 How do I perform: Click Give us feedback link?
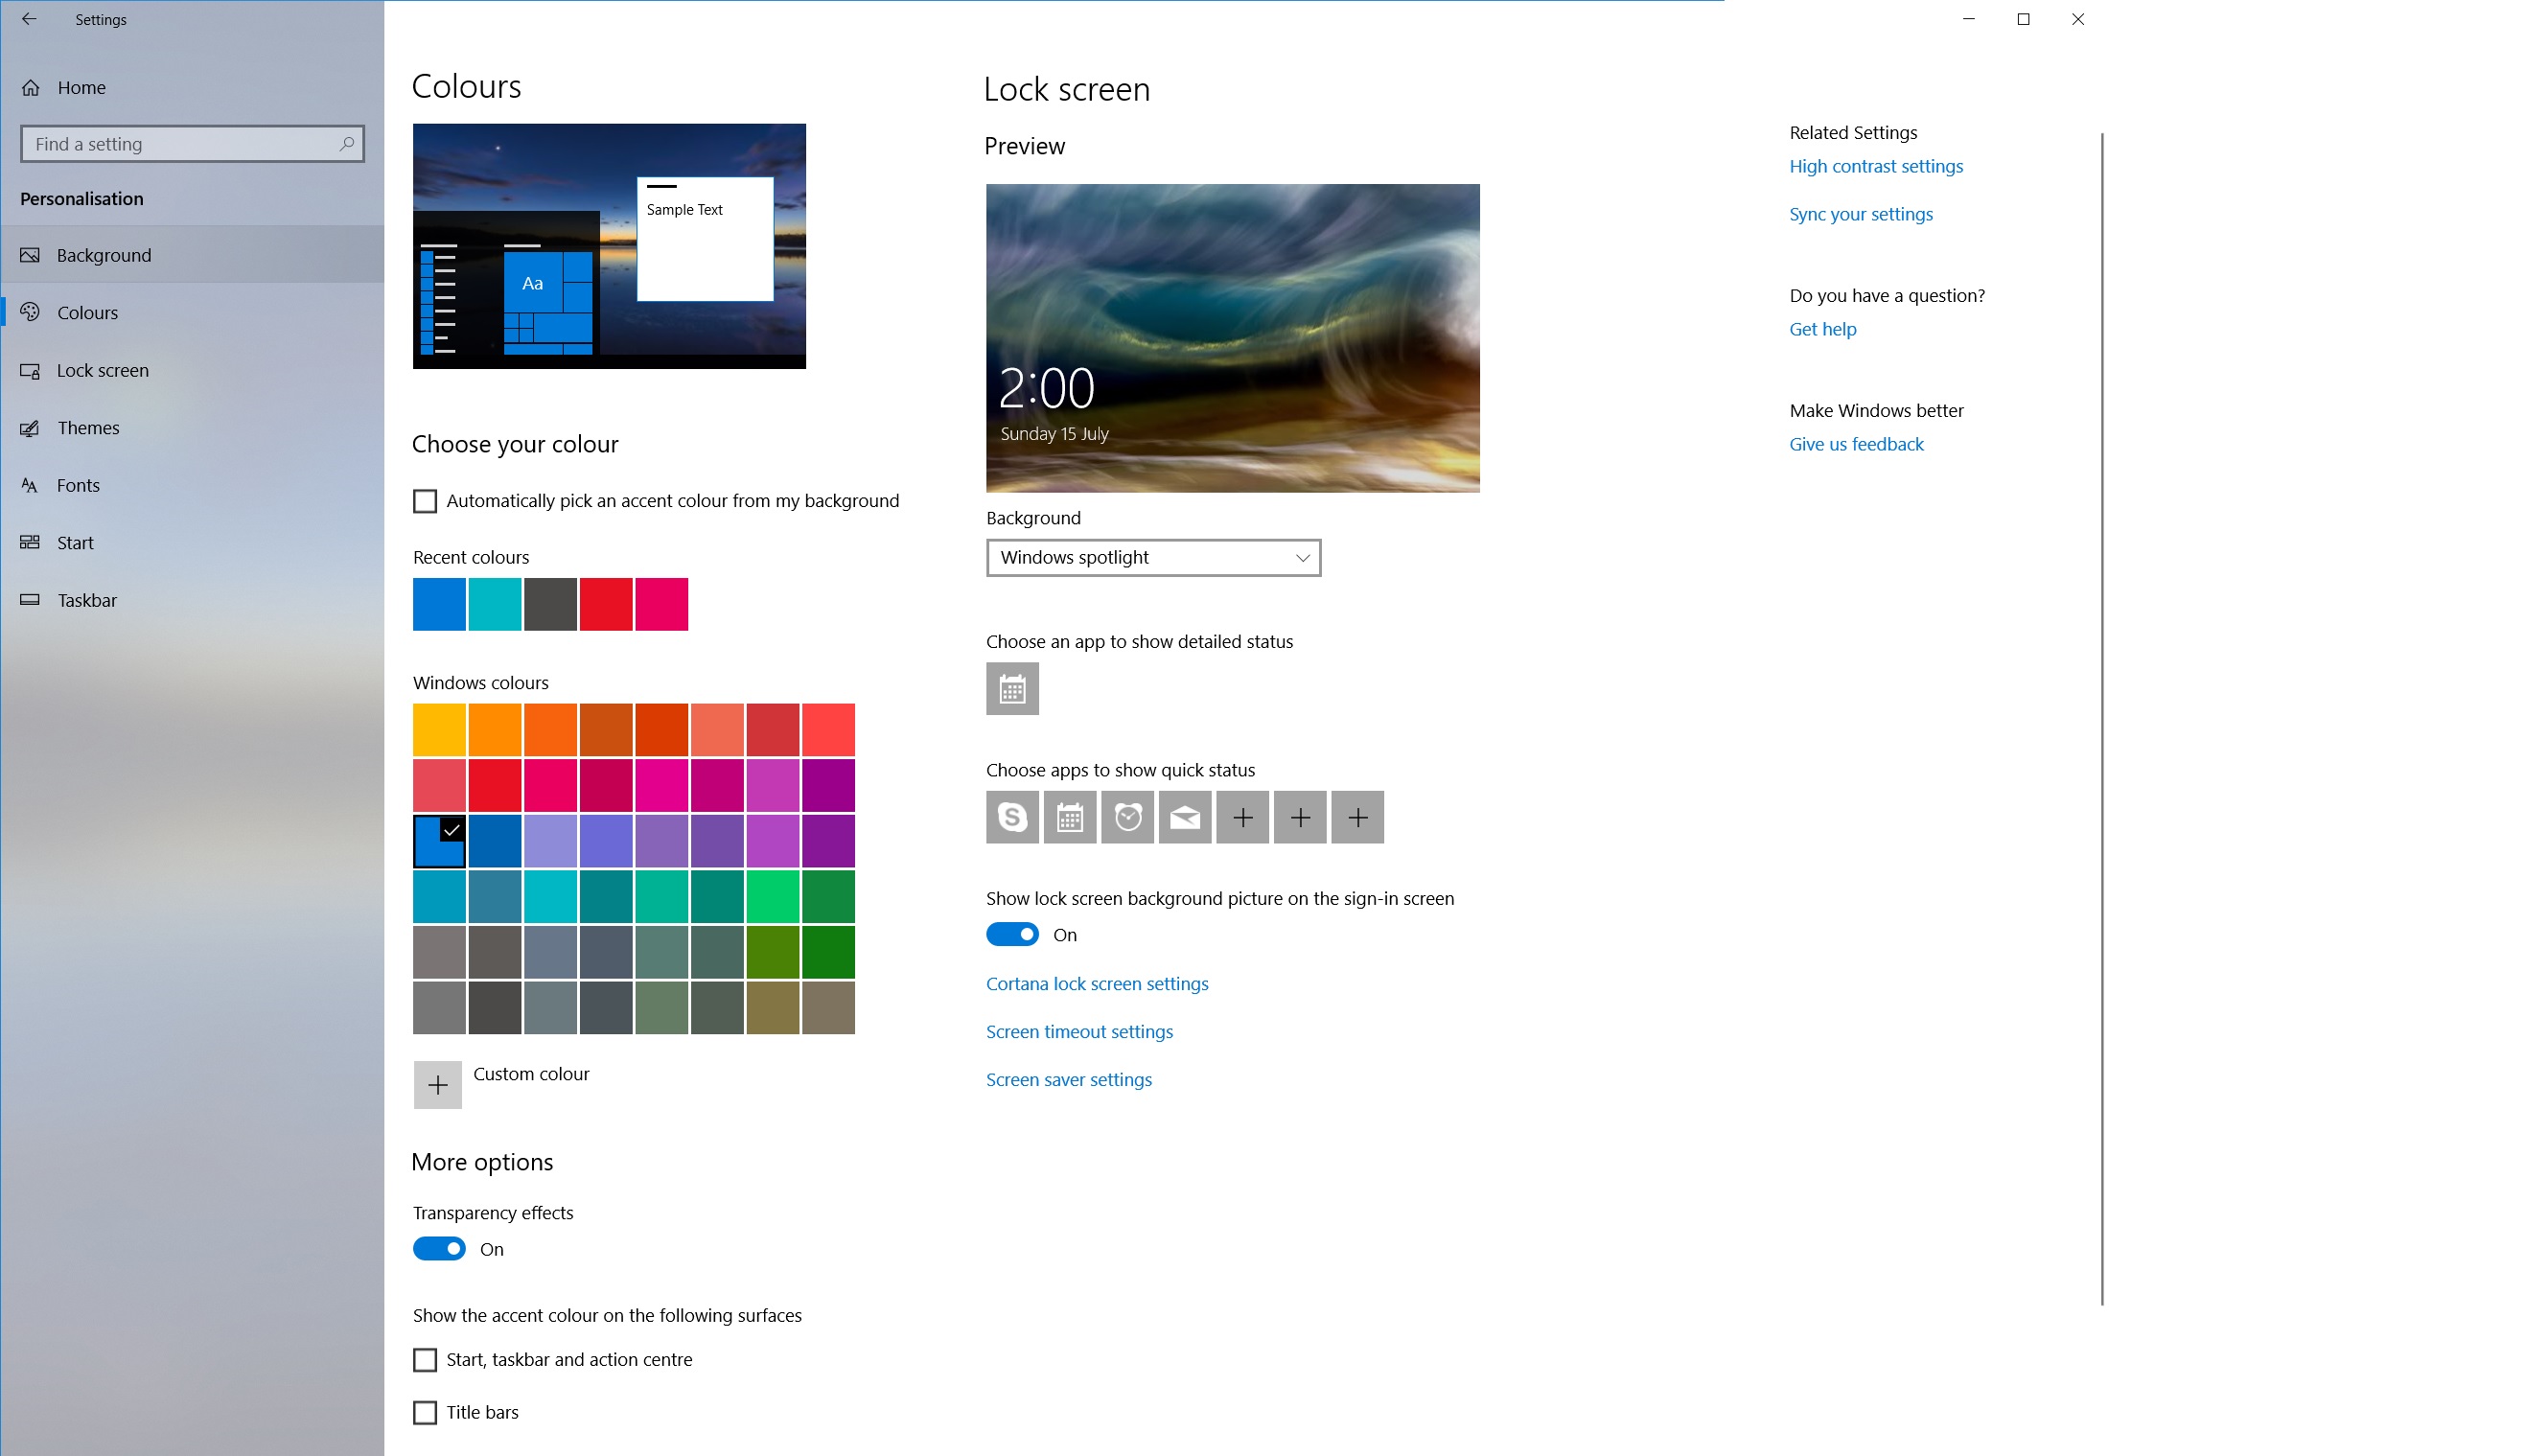click(1856, 444)
